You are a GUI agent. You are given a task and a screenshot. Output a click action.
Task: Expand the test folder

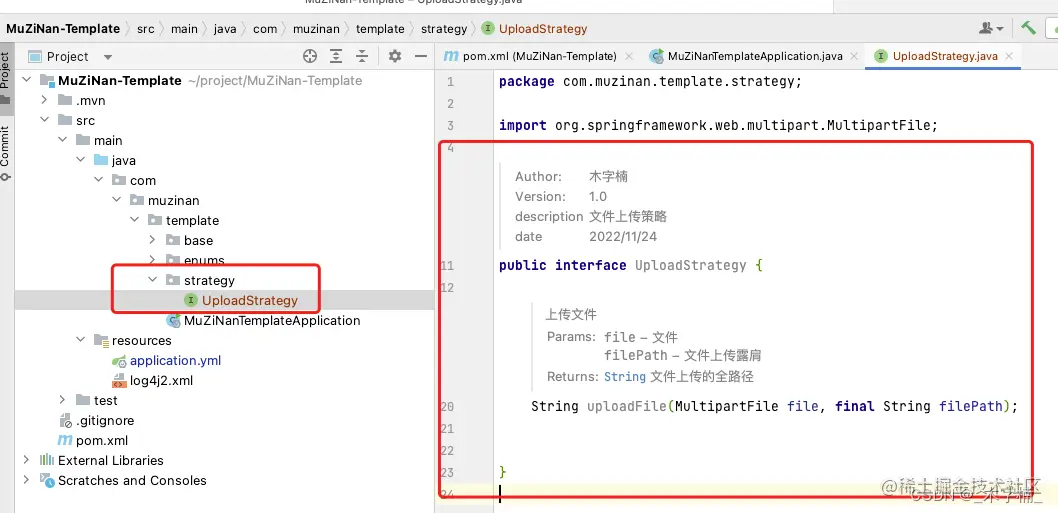(x=63, y=400)
